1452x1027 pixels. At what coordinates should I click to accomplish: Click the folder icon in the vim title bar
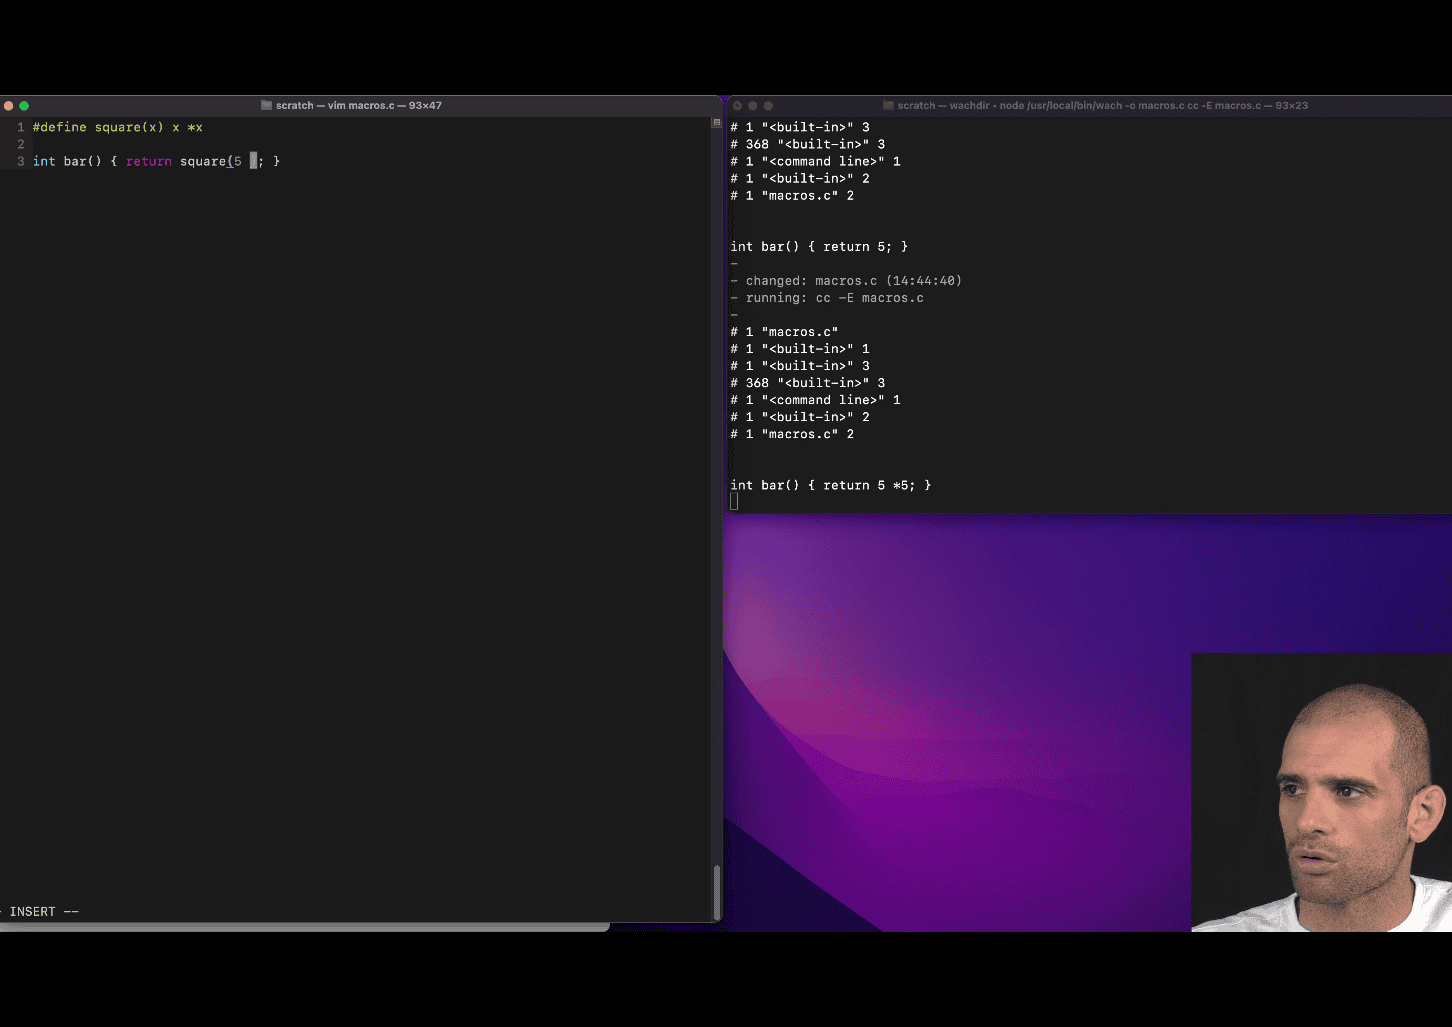(266, 105)
